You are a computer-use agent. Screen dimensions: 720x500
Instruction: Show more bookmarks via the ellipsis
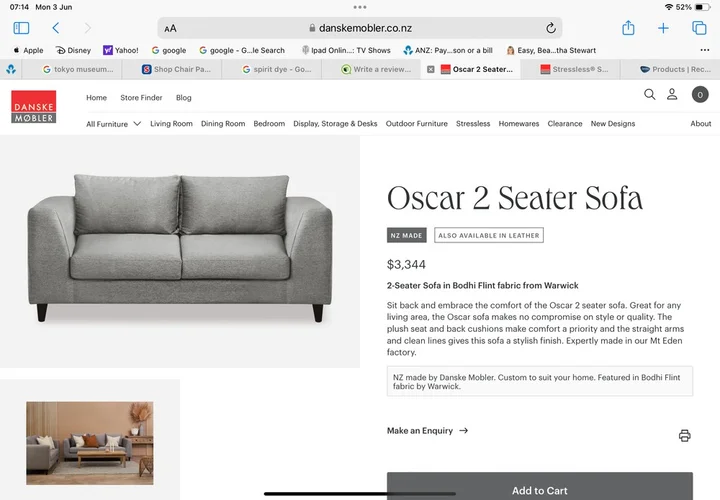click(x=704, y=50)
